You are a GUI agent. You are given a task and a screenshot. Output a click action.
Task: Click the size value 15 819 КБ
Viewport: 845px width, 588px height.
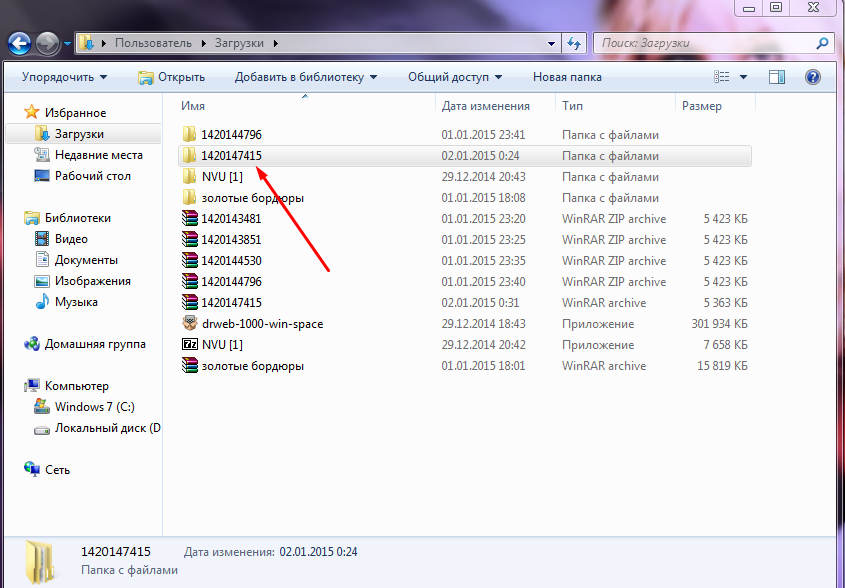[722, 366]
